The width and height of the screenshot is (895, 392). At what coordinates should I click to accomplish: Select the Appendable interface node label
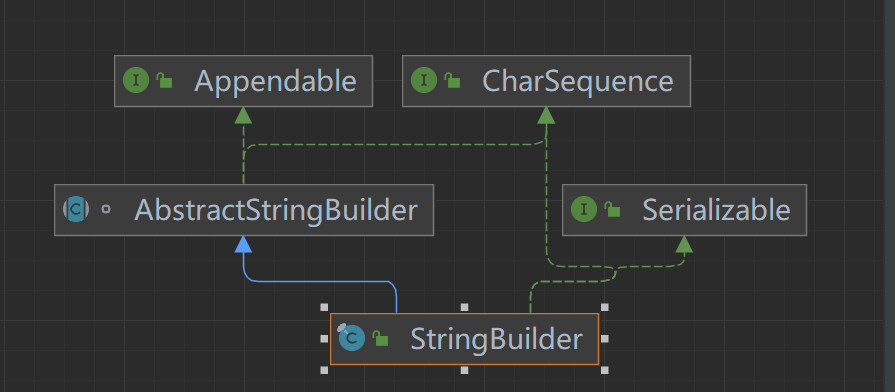point(275,81)
